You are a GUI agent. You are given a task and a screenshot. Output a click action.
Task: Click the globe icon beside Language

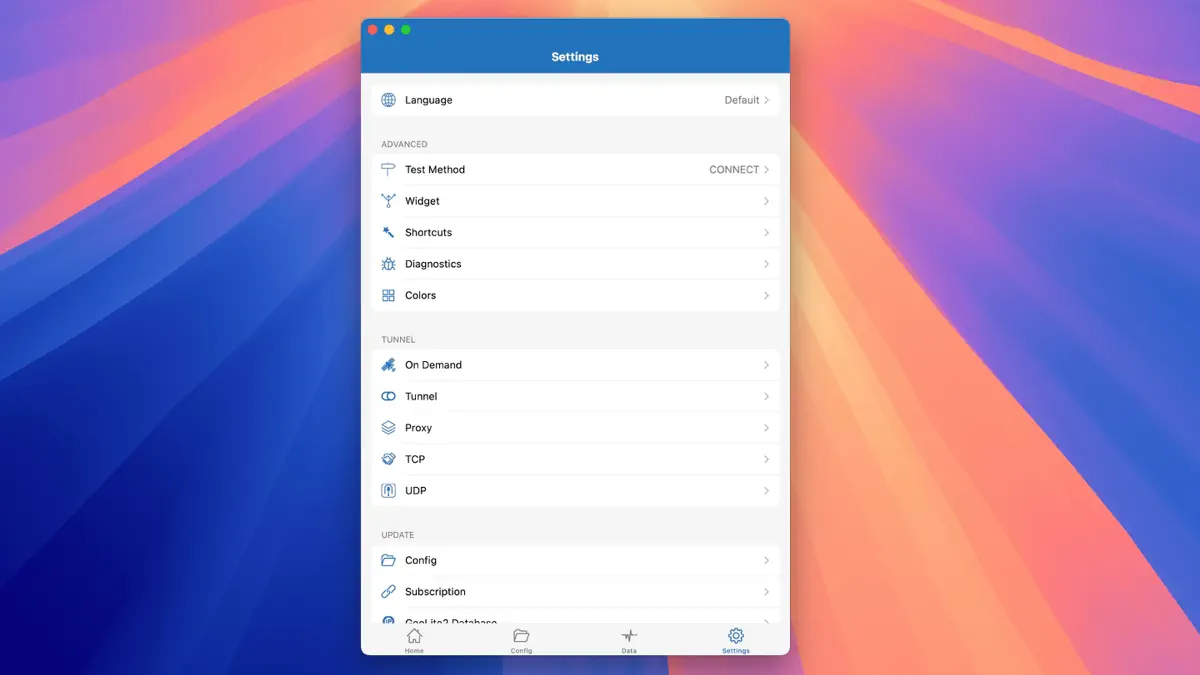pos(388,100)
